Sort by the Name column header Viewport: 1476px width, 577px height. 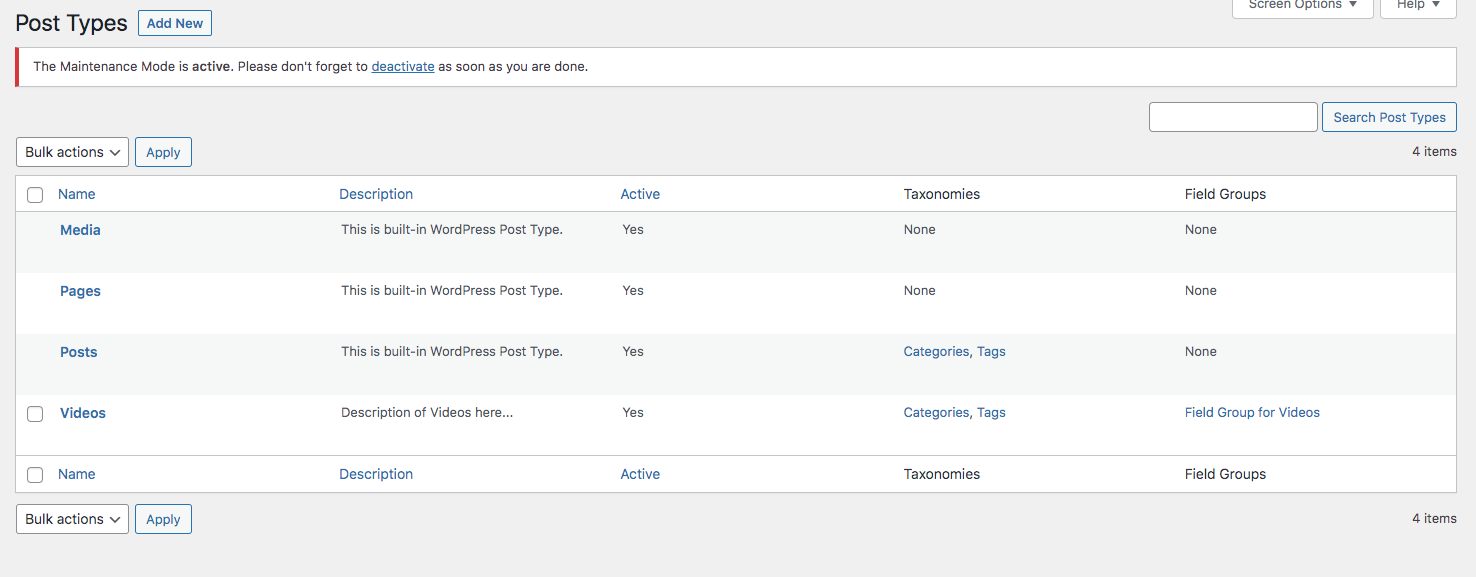pos(77,194)
